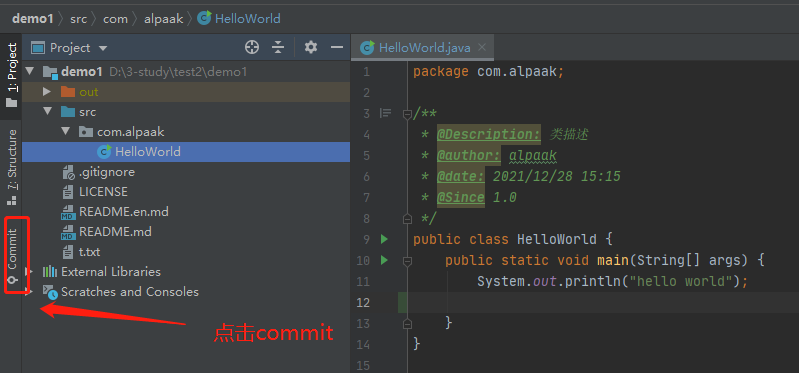Click the External Libraries icon
Image resolution: width=799 pixels, height=373 pixels.
tap(49, 272)
